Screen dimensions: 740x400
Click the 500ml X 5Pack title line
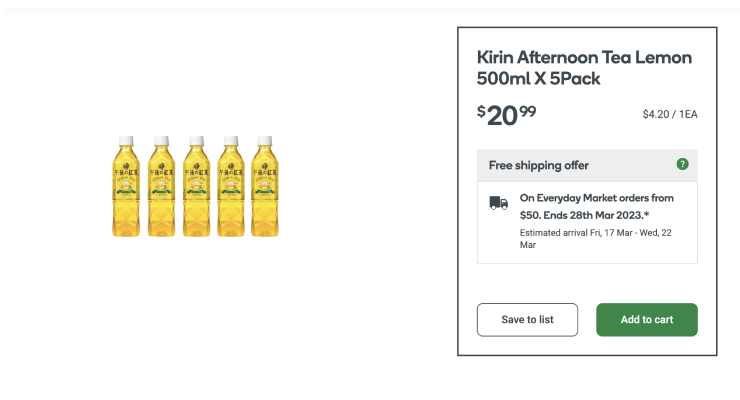(x=539, y=79)
